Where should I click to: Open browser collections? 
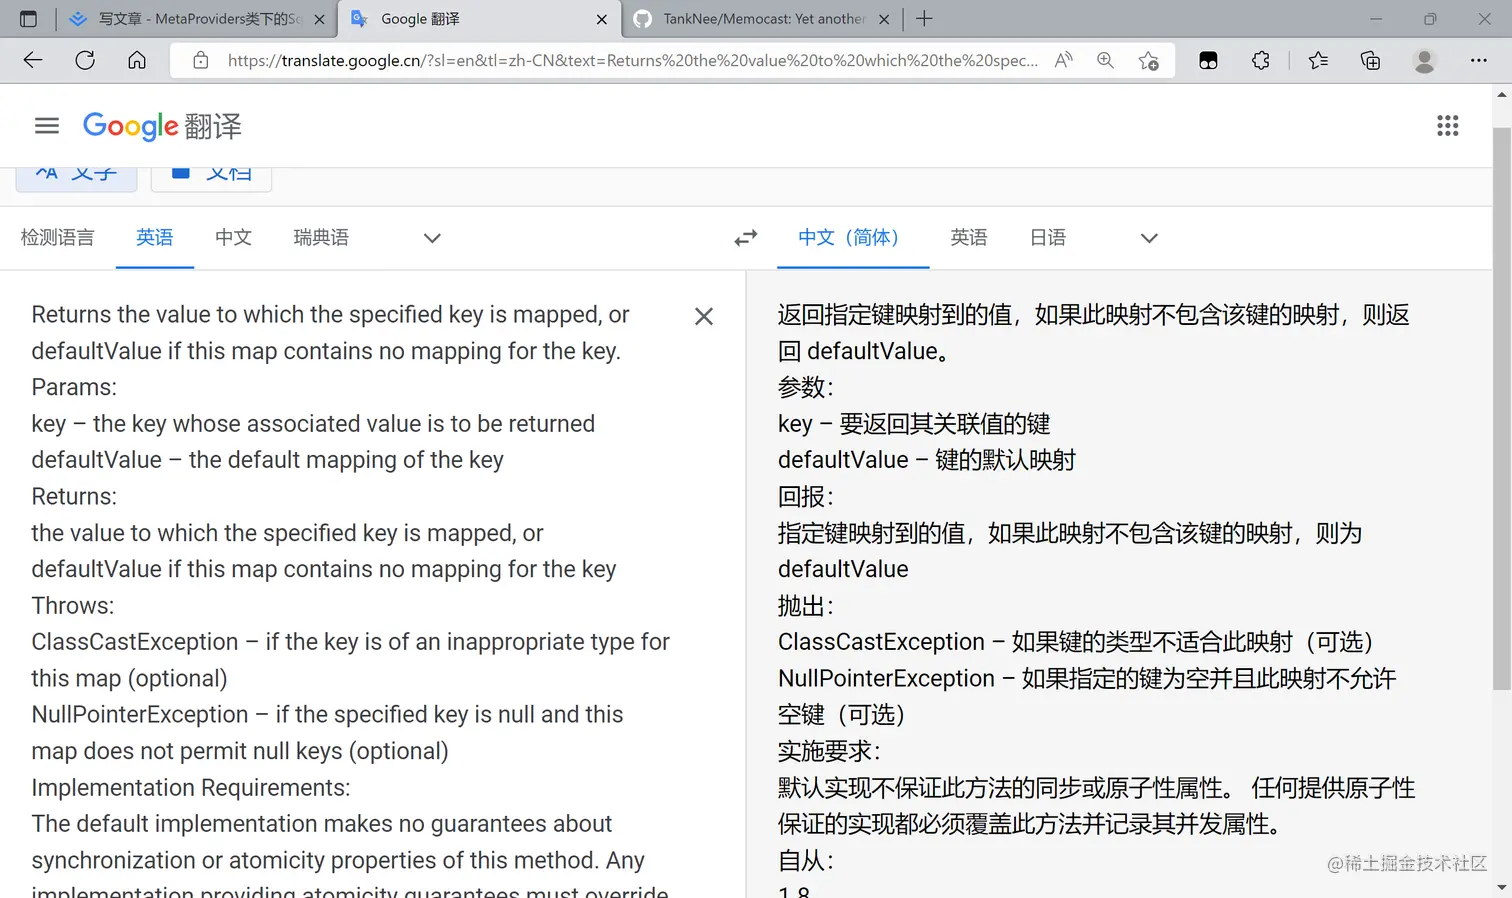point(1370,60)
